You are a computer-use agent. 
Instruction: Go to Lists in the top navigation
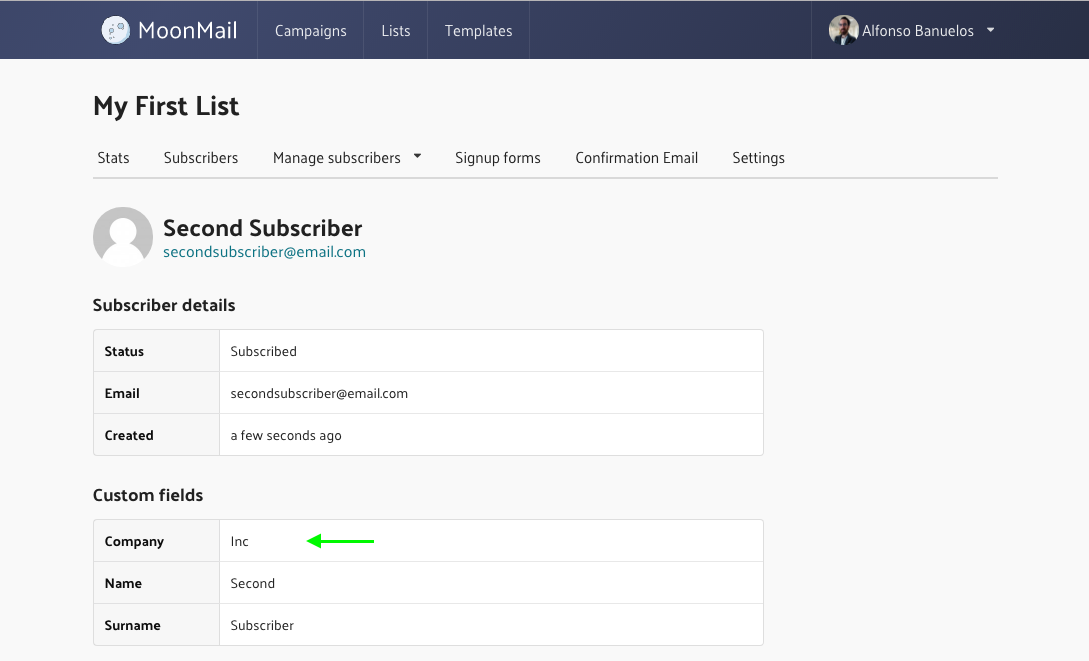point(396,31)
